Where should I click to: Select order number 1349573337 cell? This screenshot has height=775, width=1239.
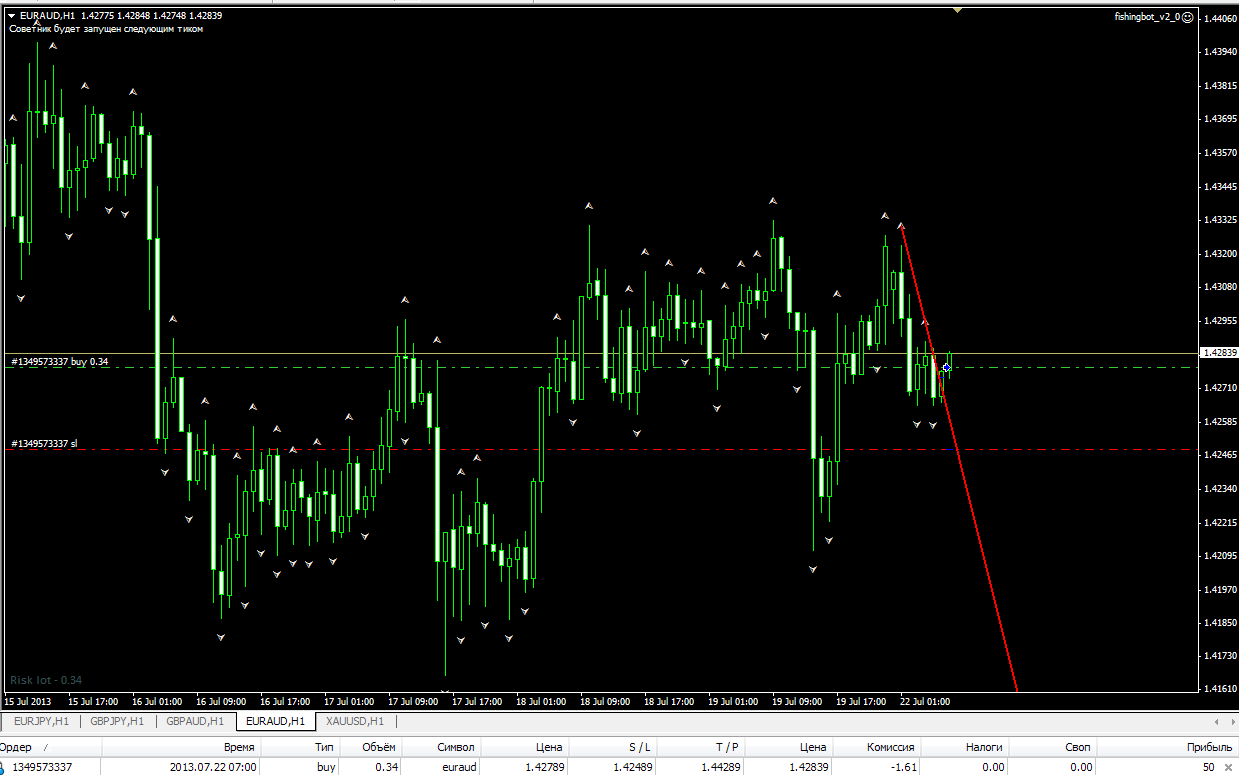(42, 767)
